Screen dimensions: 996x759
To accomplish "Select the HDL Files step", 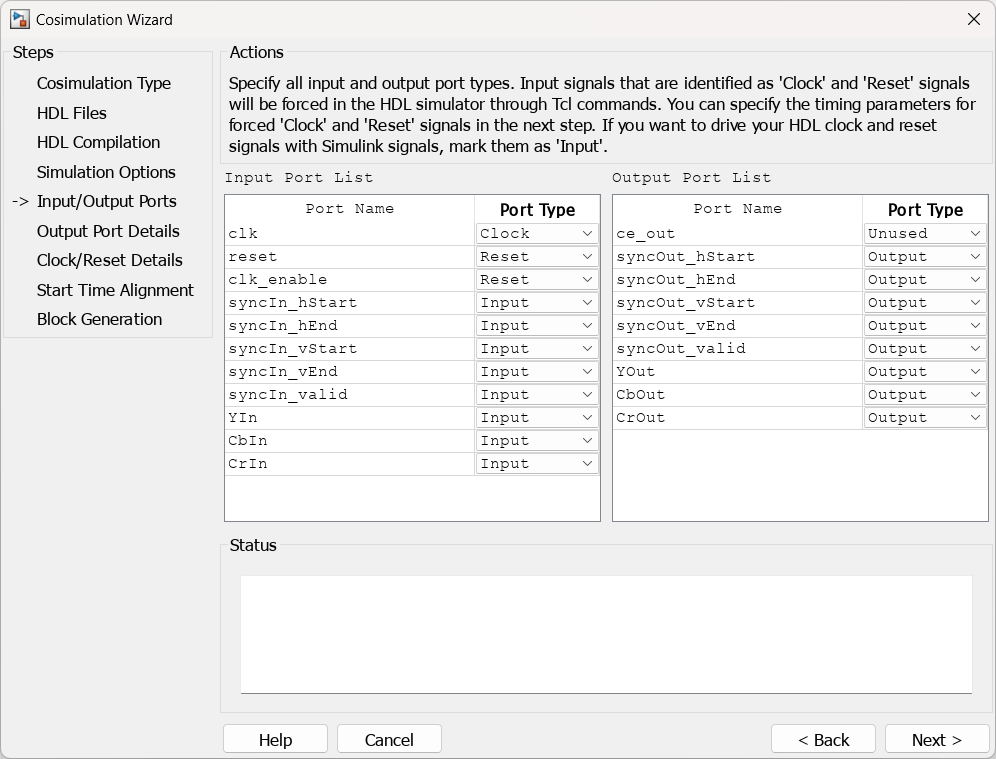I will pos(72,113).
